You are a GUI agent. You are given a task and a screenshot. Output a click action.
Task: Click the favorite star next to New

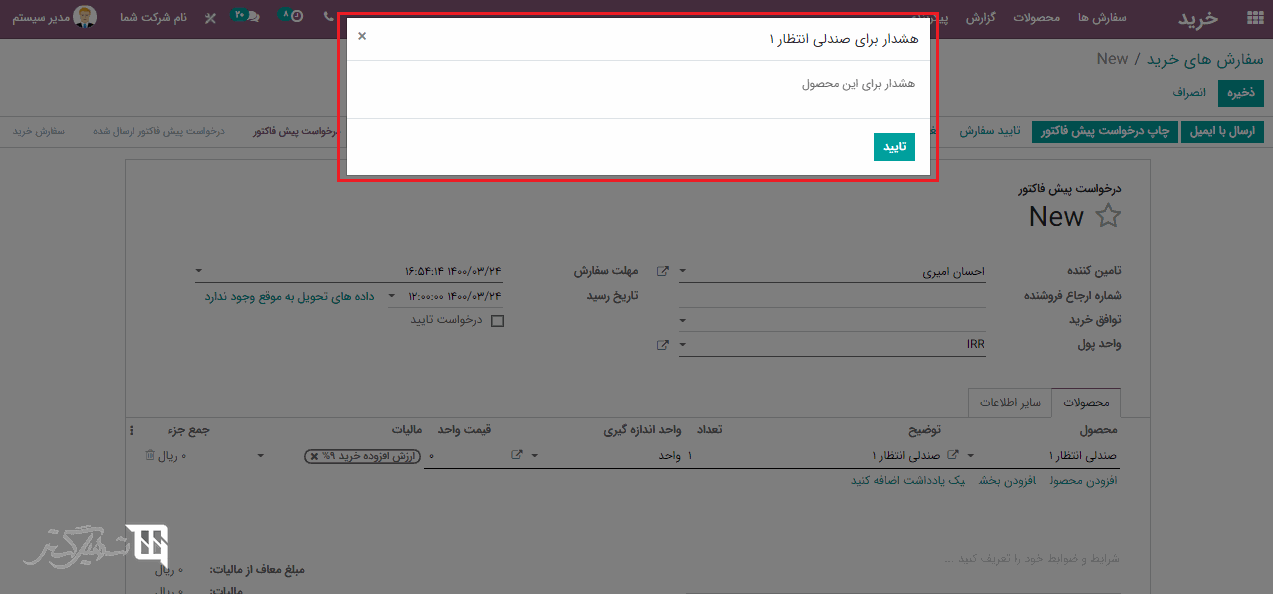click(x=1108, y=217)
